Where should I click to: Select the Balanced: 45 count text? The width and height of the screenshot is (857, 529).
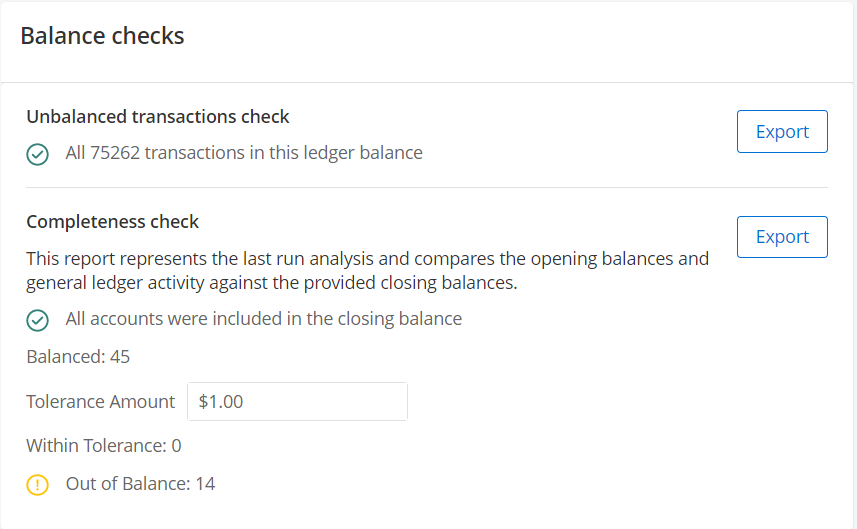(78, 357)
